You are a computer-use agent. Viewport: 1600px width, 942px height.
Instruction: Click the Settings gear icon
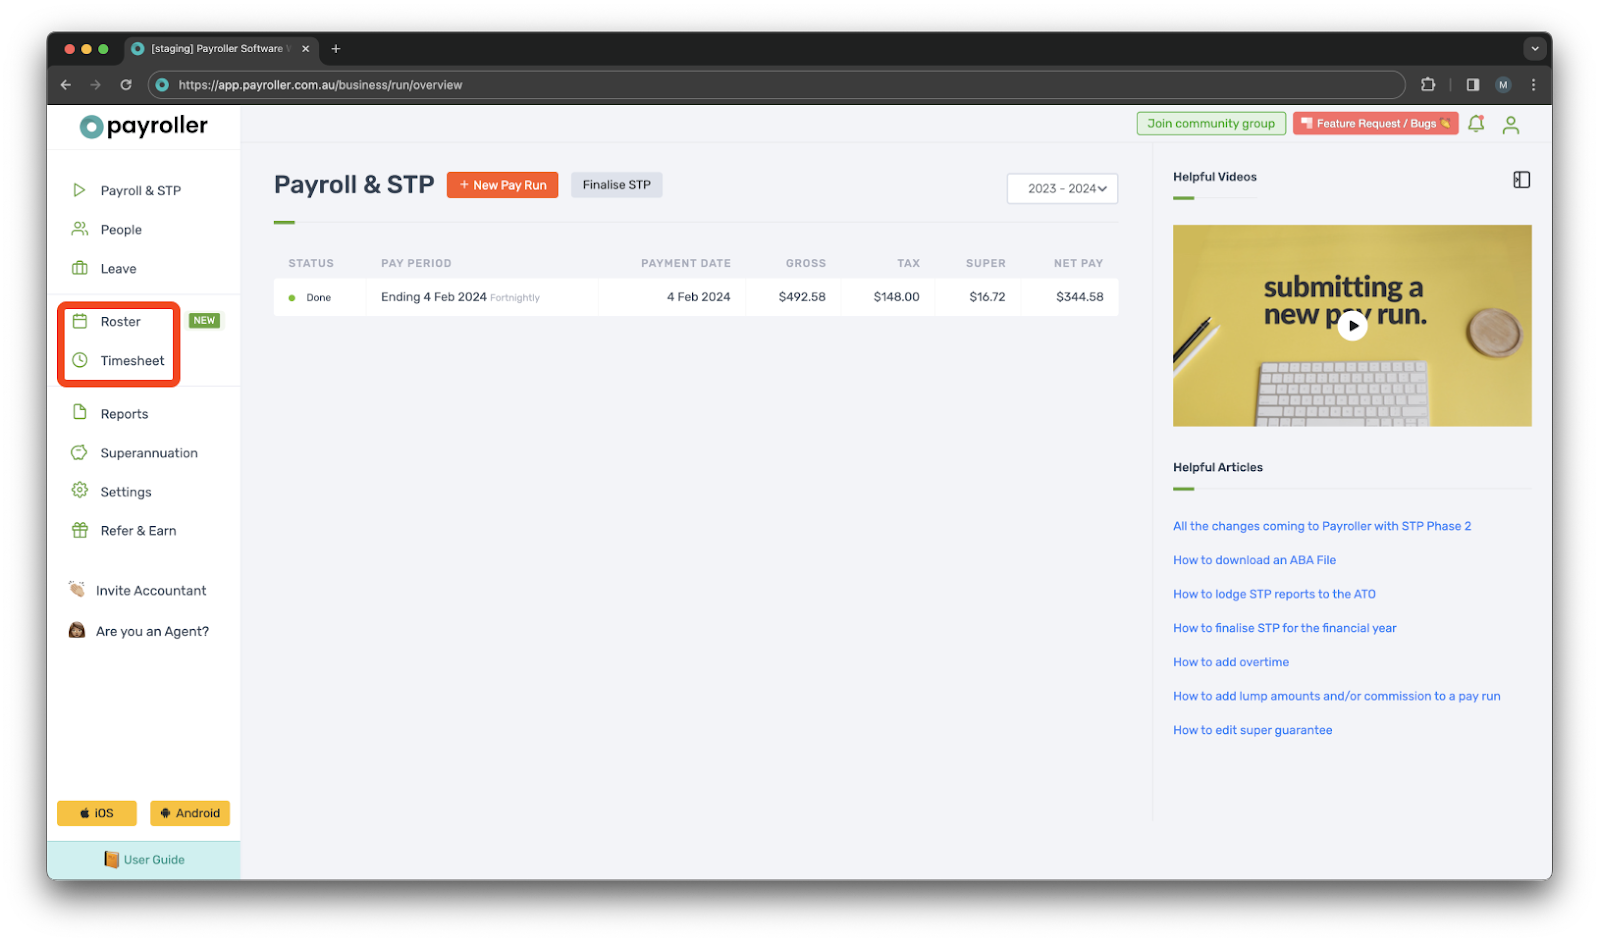pos(79,490)
